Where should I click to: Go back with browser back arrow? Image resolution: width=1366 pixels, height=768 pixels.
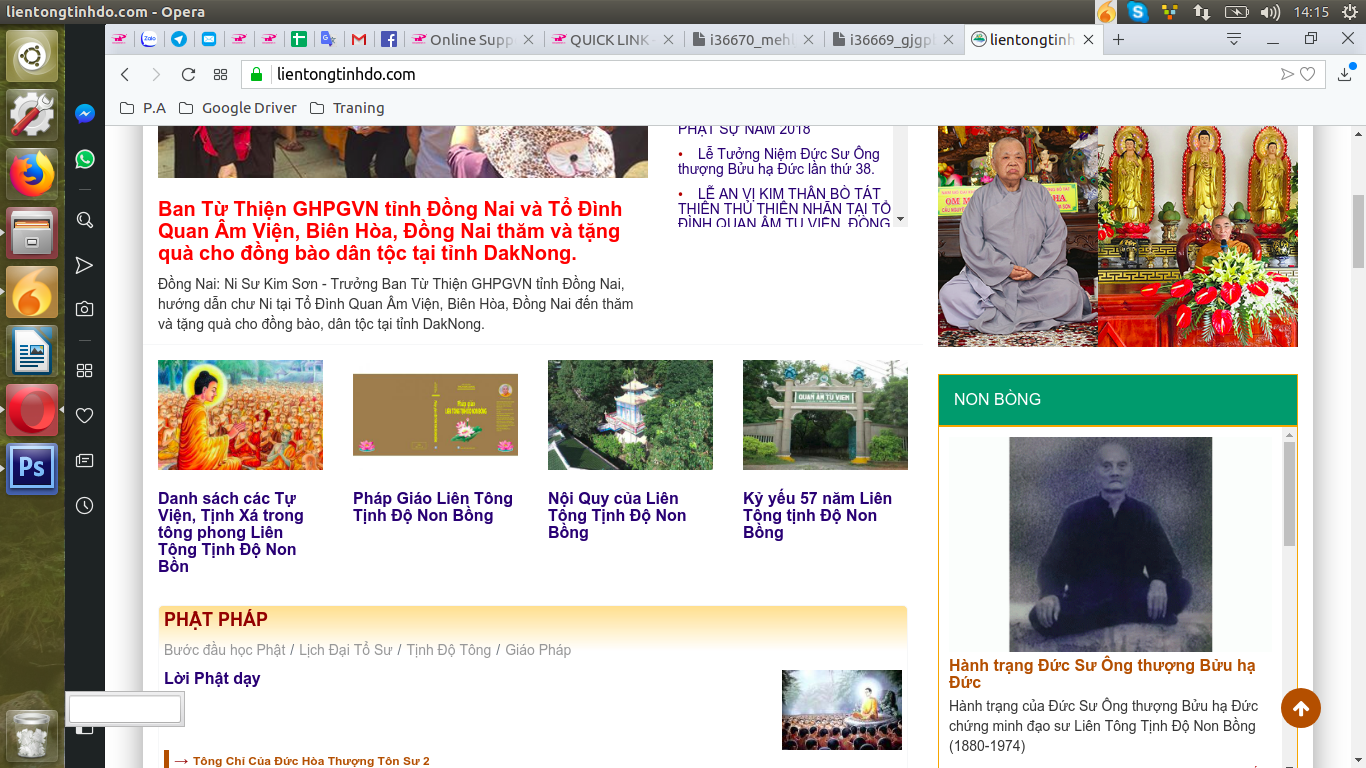tap(125, 74)
